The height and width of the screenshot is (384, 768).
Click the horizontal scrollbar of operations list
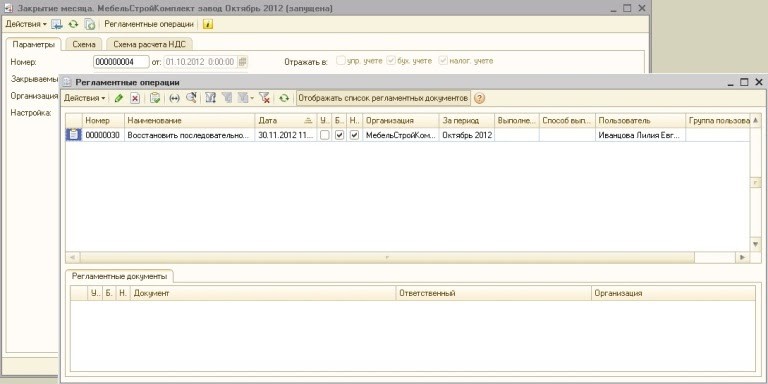(387, 257)
